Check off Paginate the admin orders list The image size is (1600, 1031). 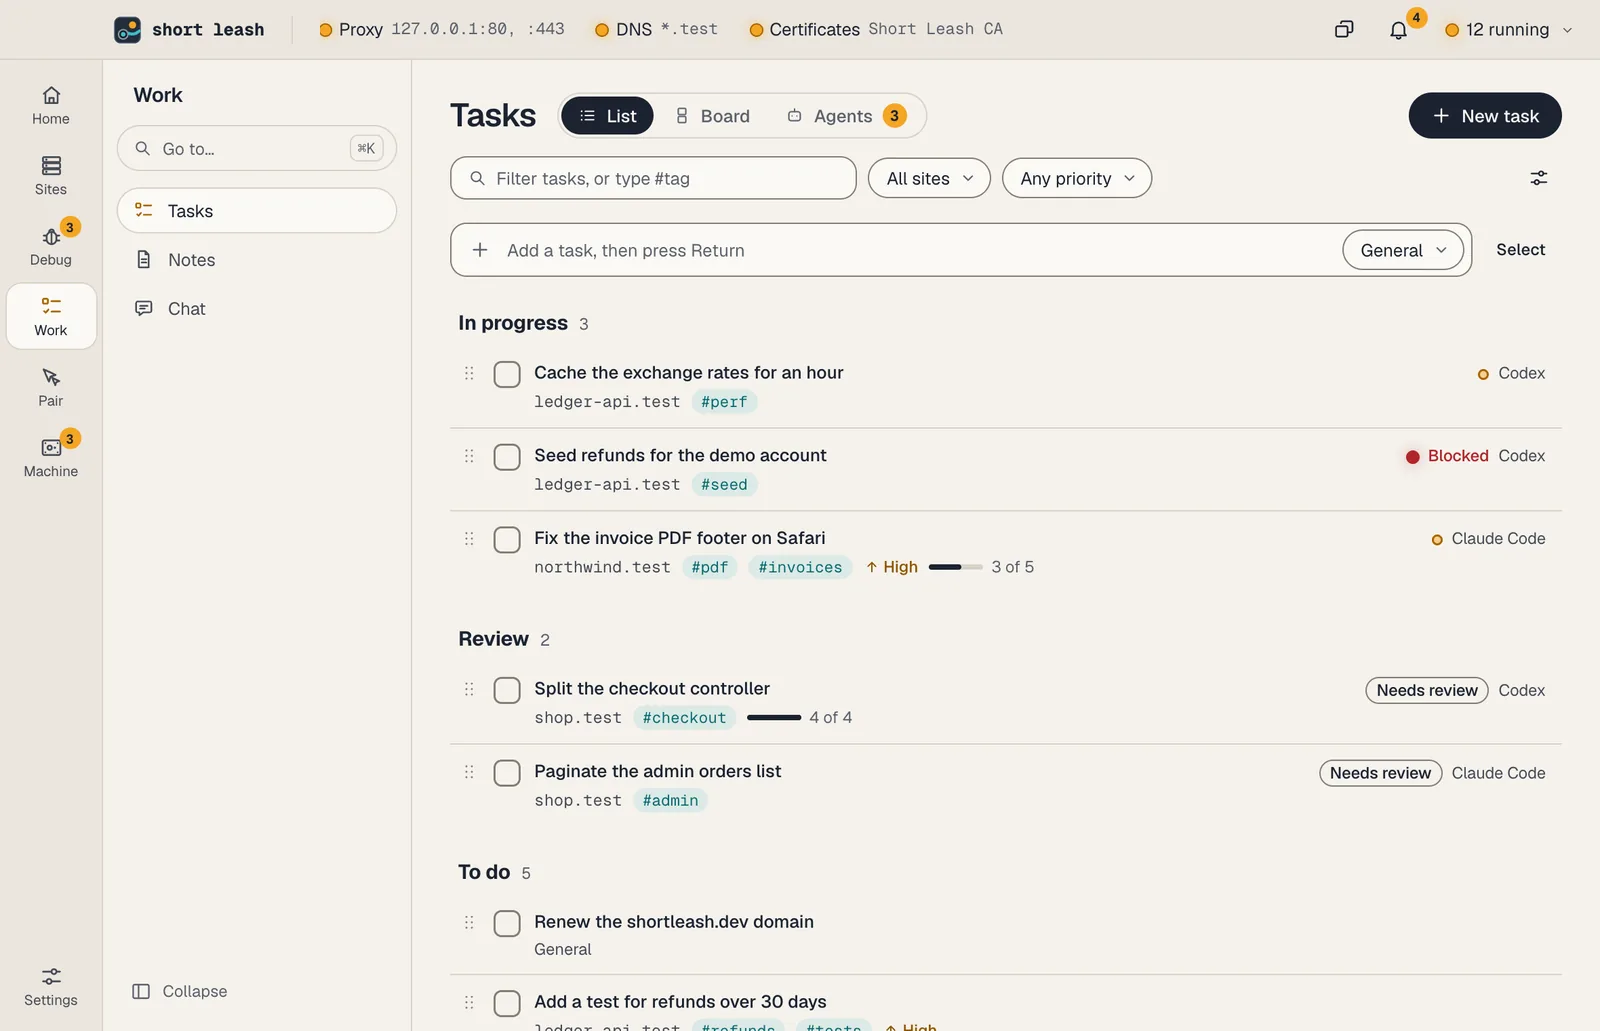[x=507, y=773]
